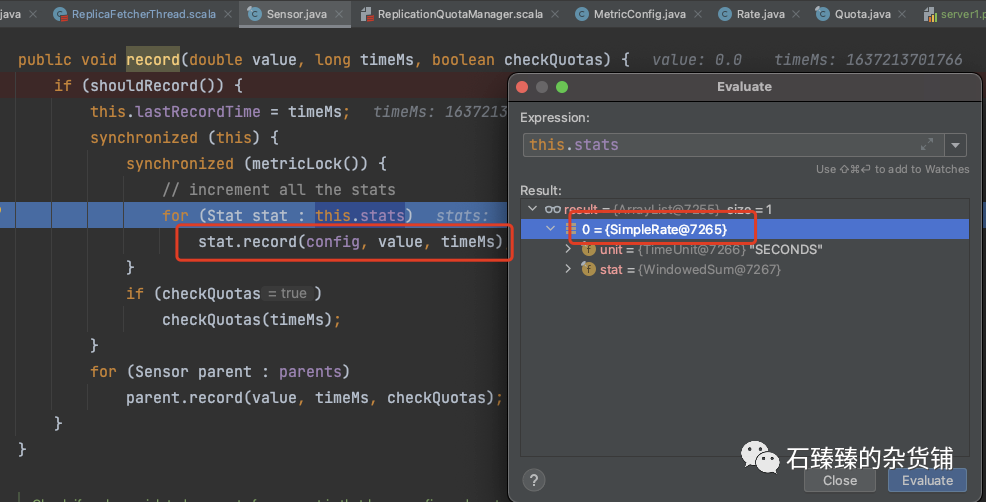The image size is (986, 502).
Task: Click the Sensor.java class file icon
Action: [255, 14]
